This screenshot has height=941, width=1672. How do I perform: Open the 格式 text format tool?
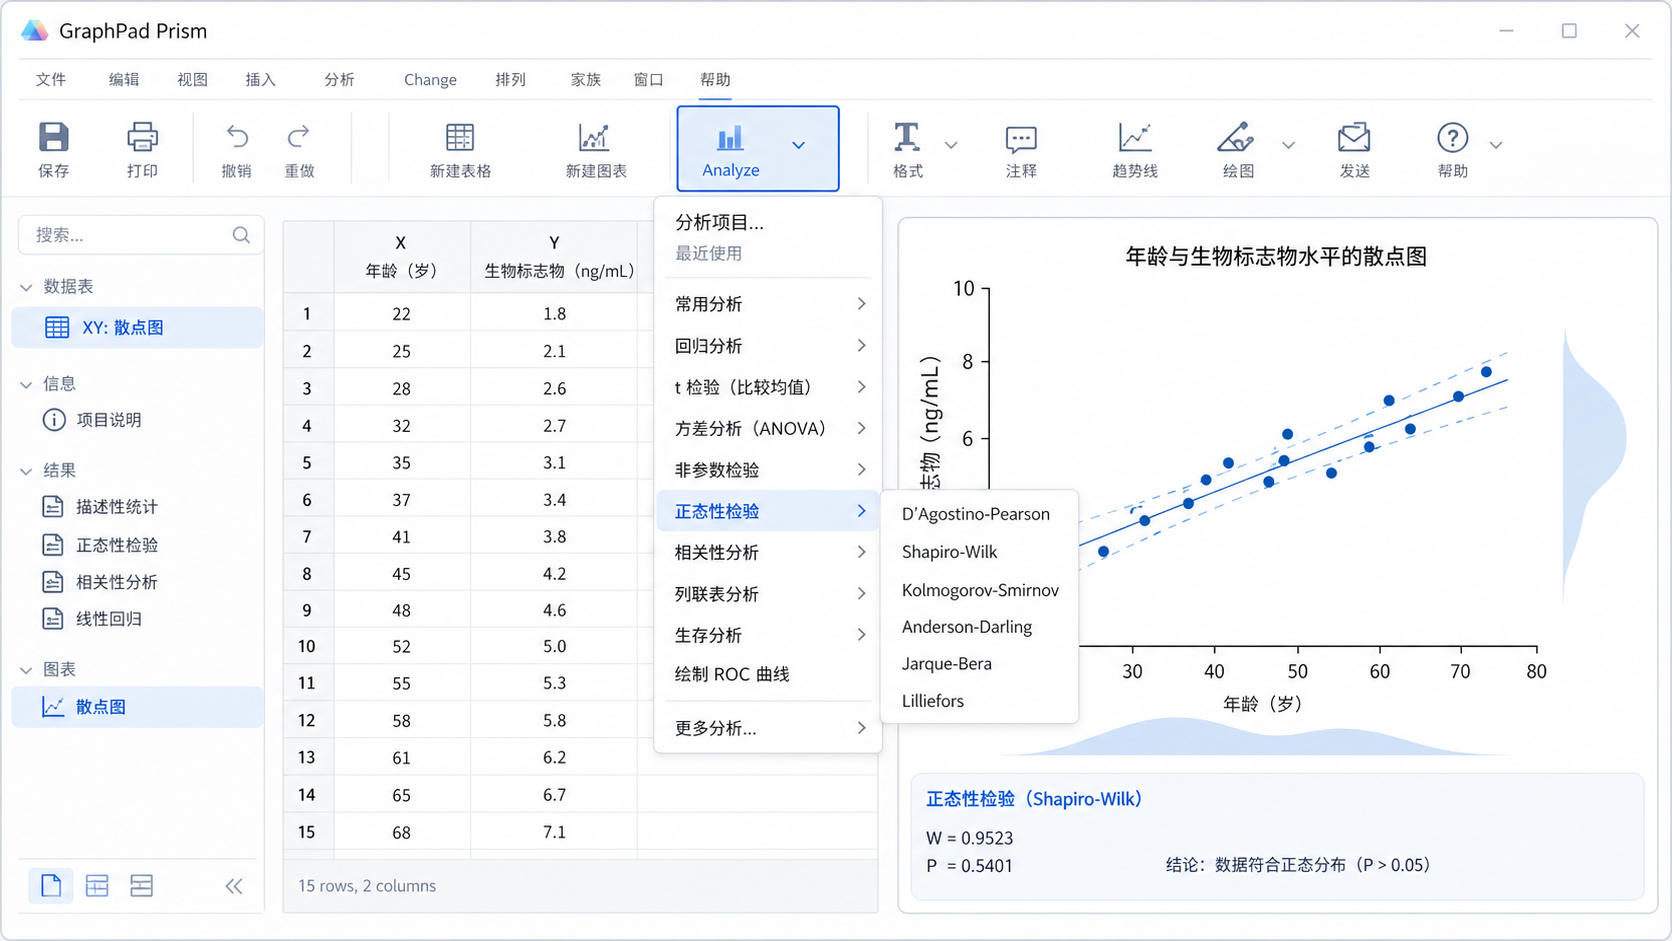pos(907,137)
